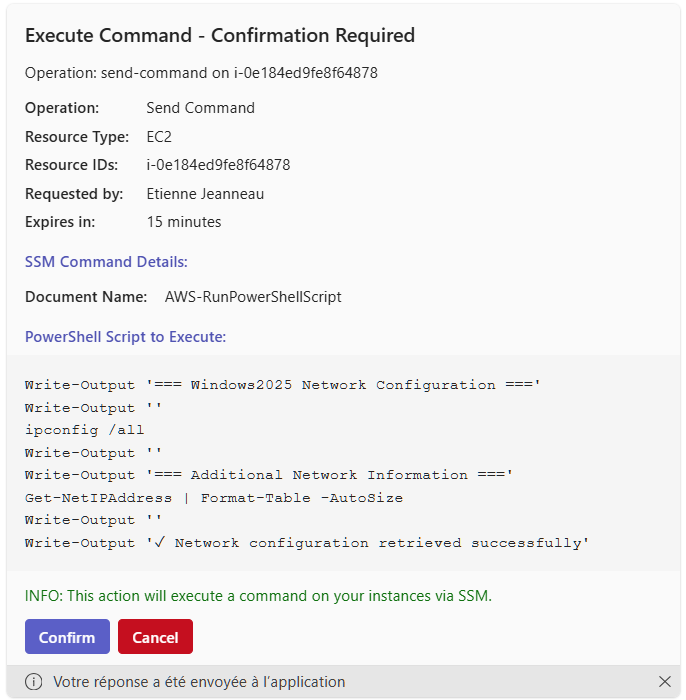
Task: Click the AWS-RunPowerShellScript document name
Action: (253, 297)
